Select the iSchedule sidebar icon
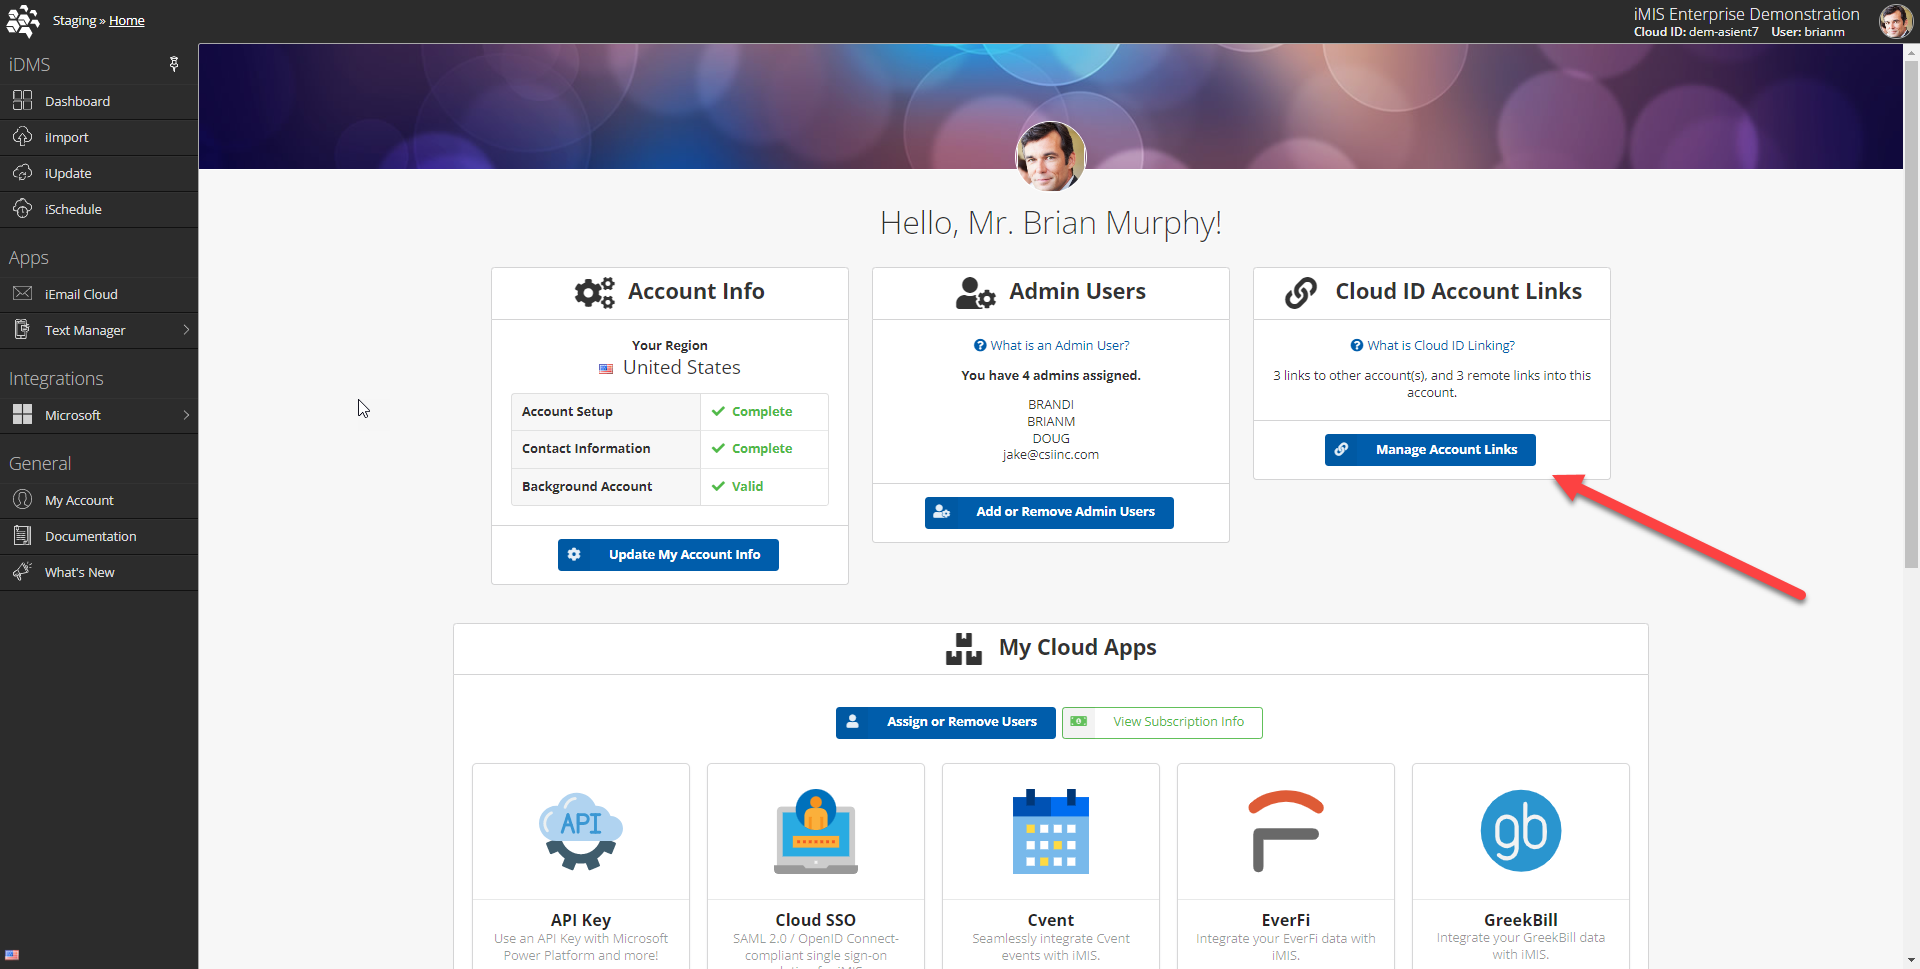 (22, 209)
